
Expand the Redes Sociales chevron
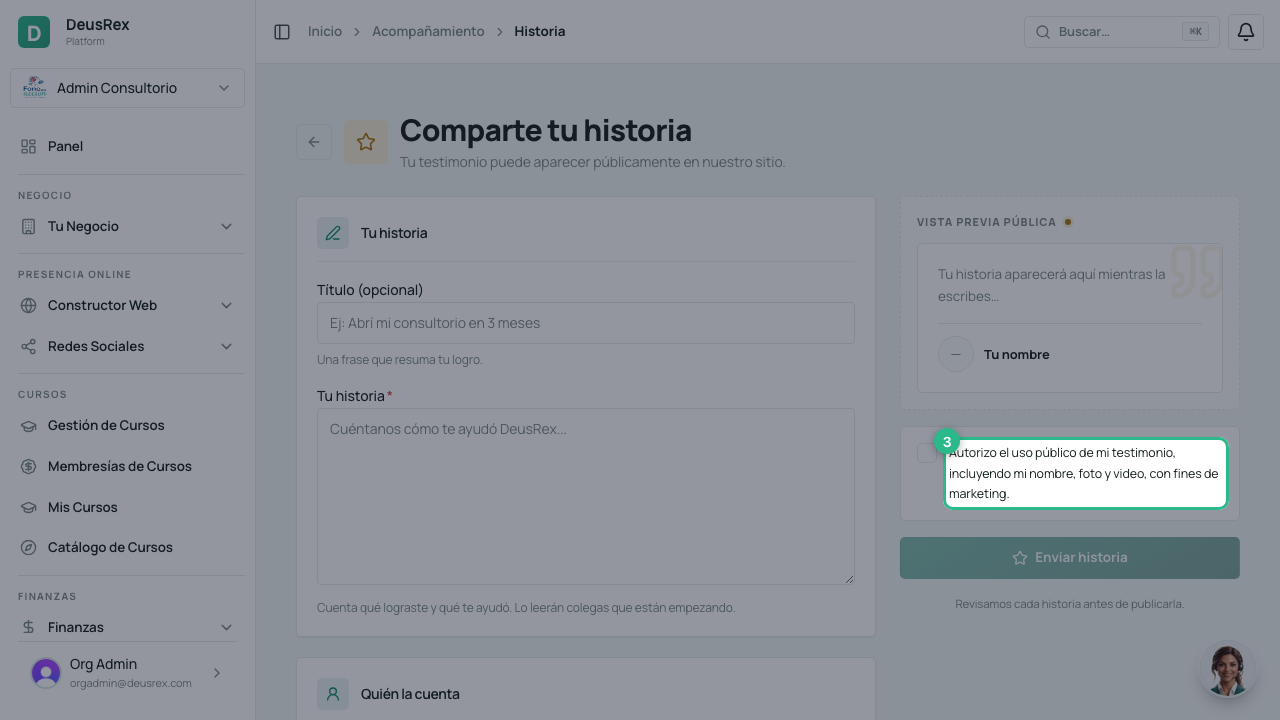226,346
